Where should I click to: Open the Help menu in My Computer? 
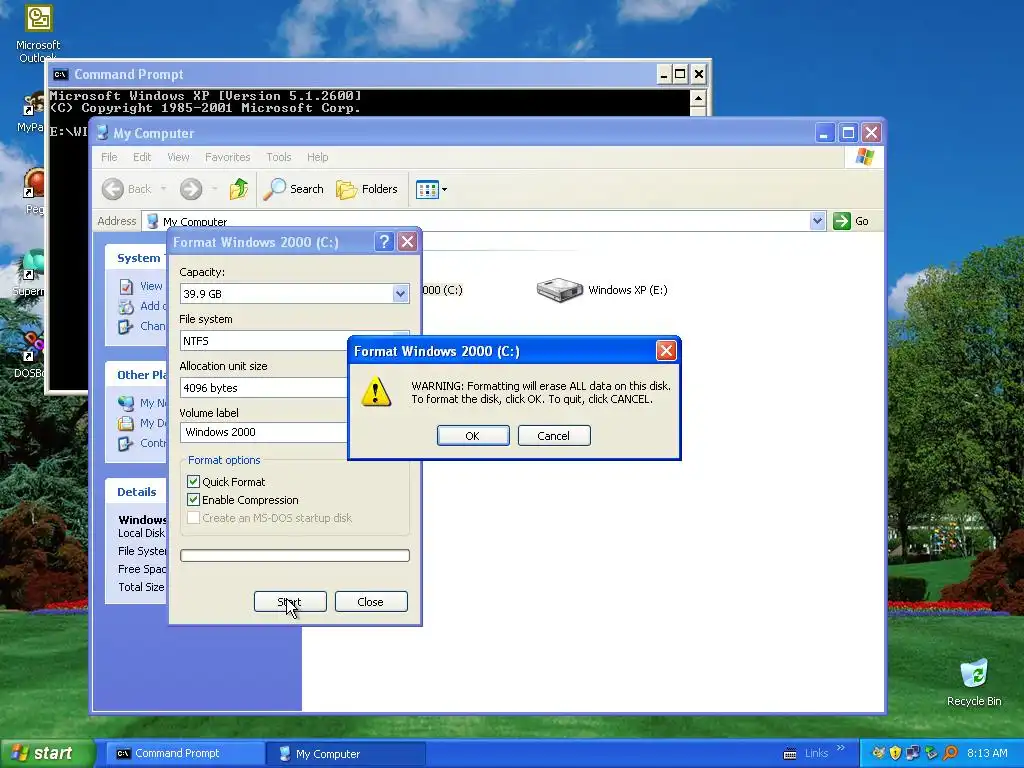pyautogui.click(x=317, y=157)
